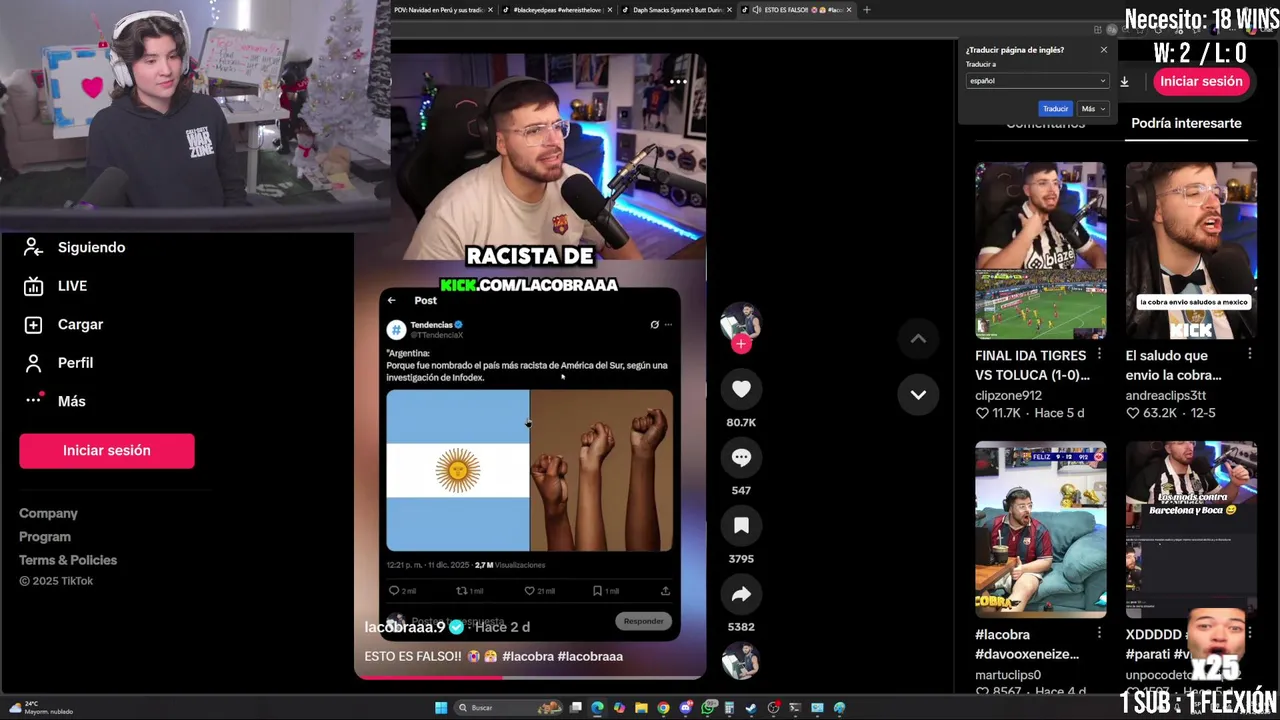
Task: Open Microsoft Edge from taskbar
Action: (x=597, y=708)
